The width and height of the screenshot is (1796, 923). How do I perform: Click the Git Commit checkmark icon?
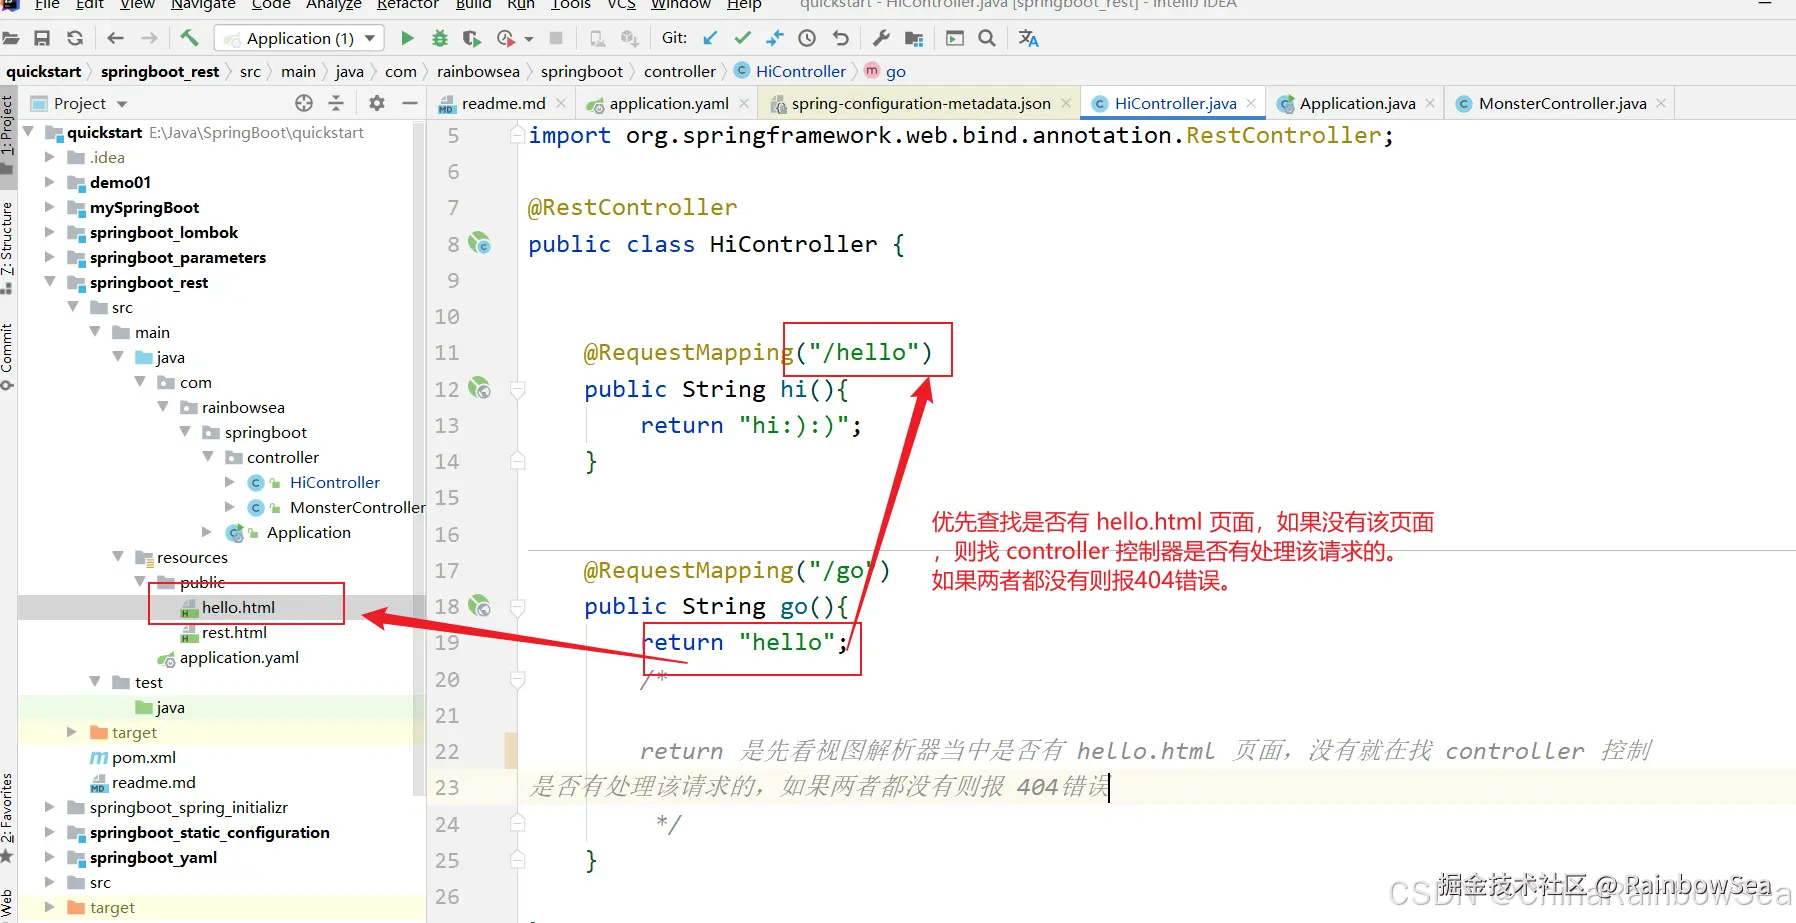coord(742,38)
